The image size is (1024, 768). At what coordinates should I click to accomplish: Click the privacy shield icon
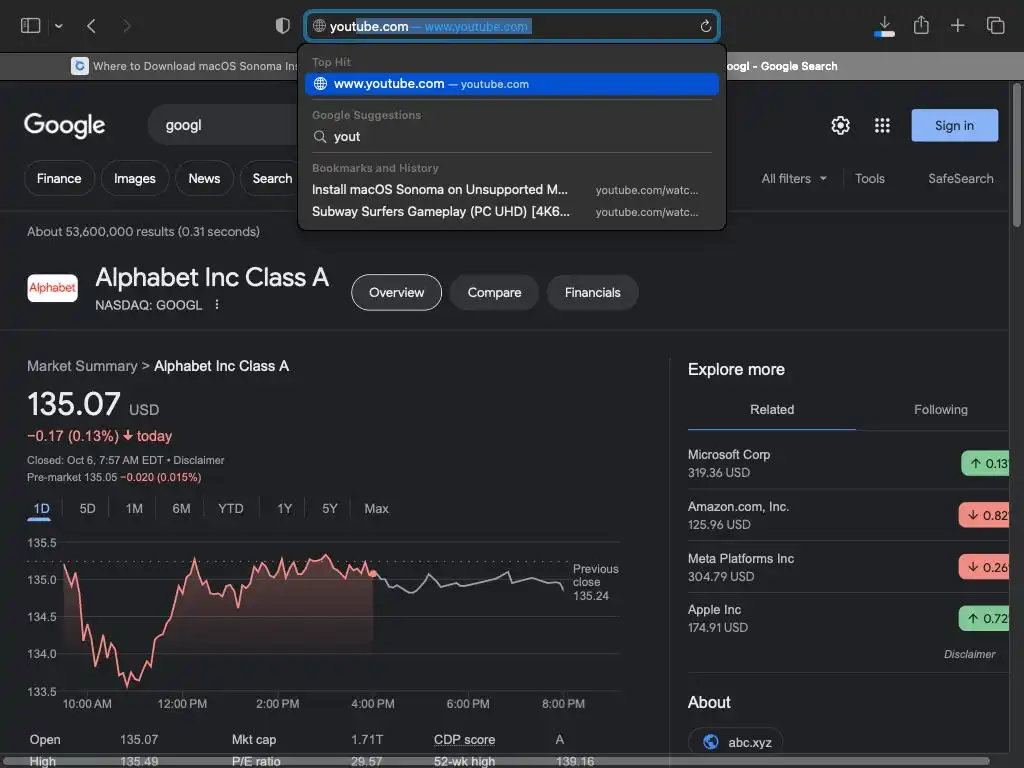(x=283, y=26)
